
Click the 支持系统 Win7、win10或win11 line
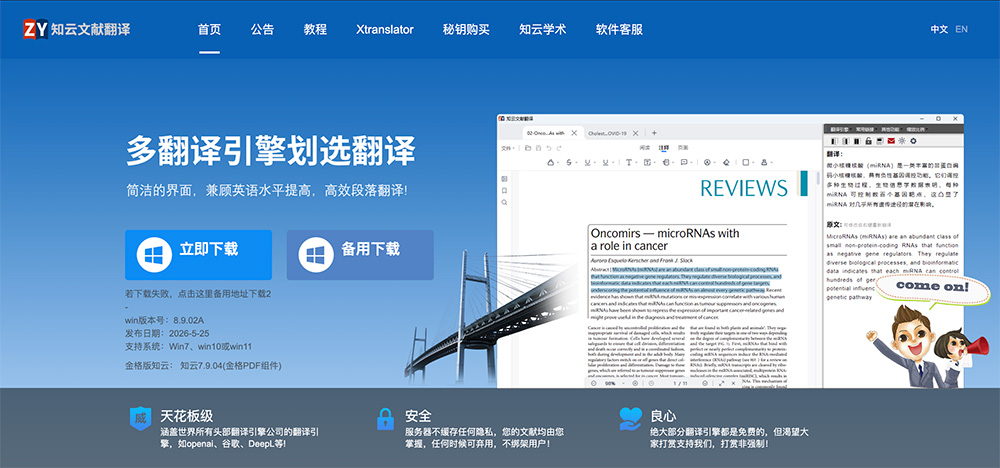(189, 346)
